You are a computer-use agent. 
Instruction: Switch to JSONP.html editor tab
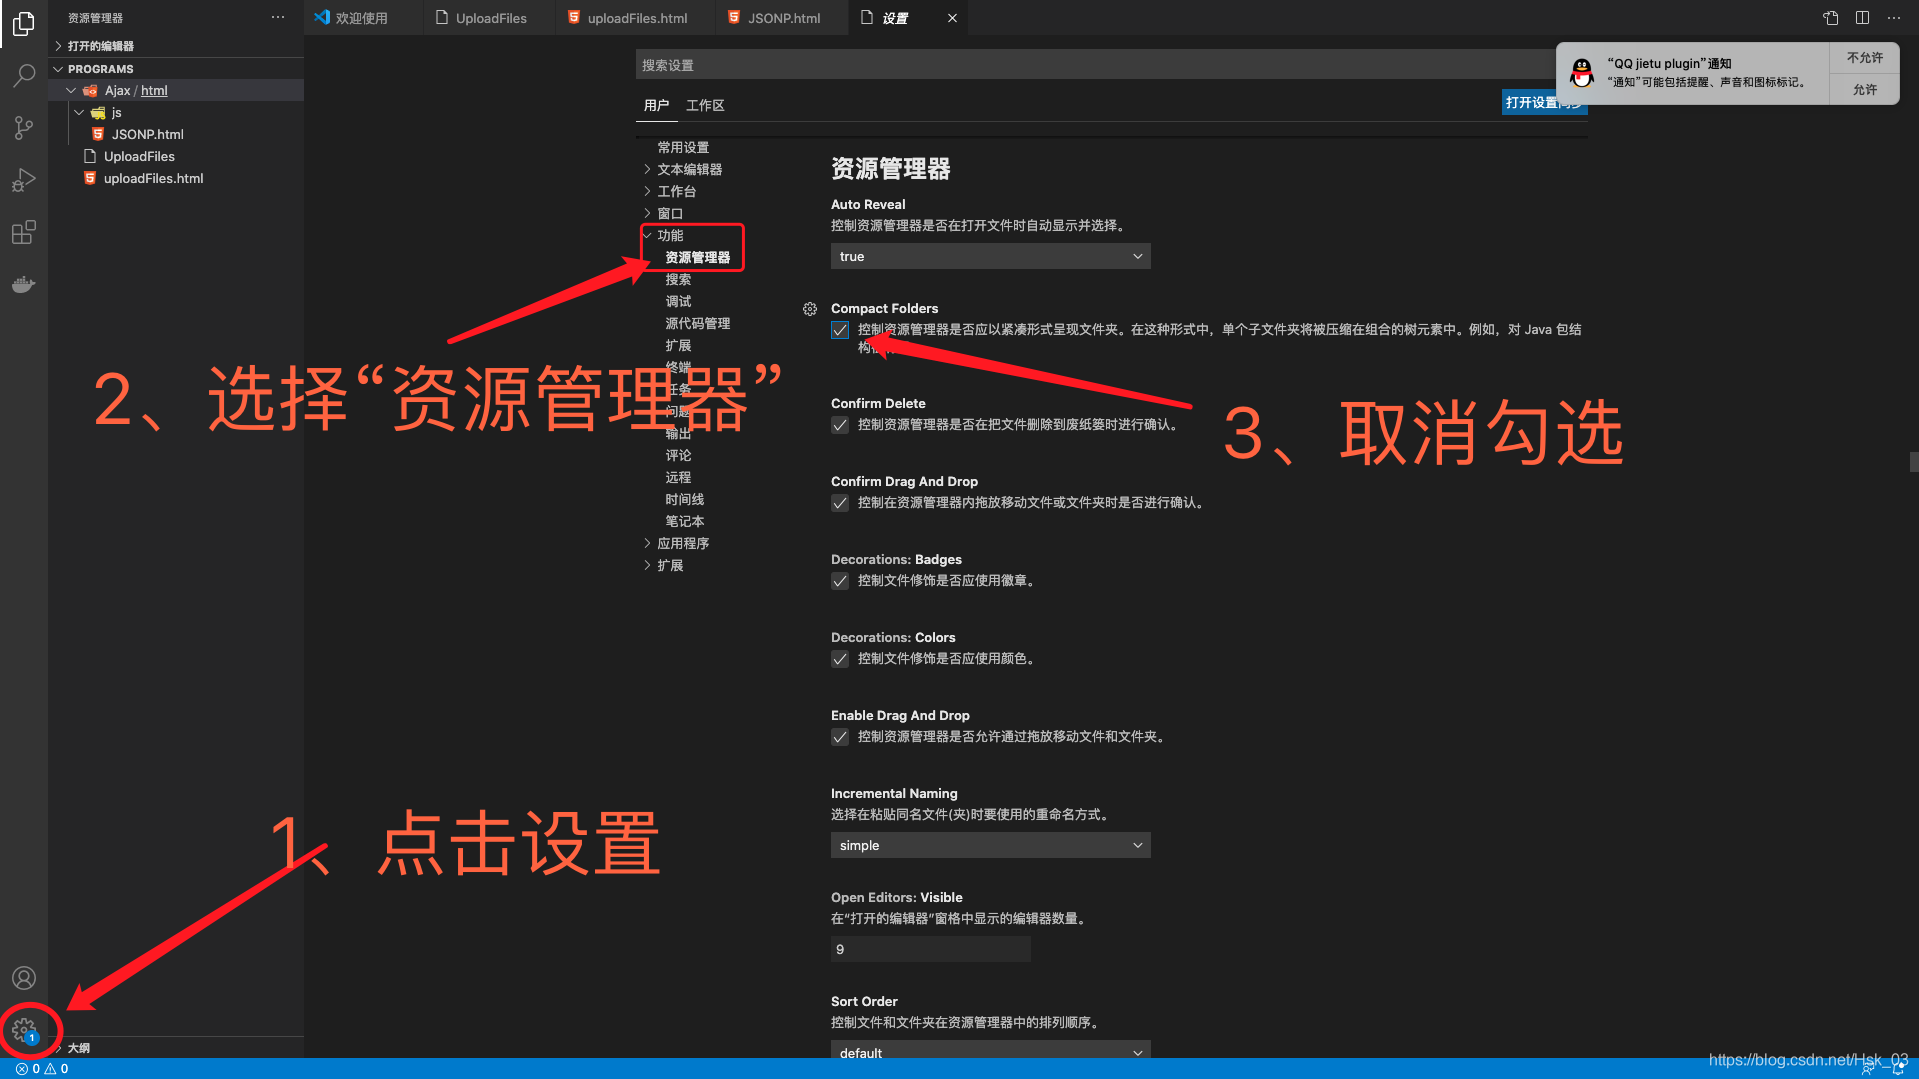tap(782, 18)
